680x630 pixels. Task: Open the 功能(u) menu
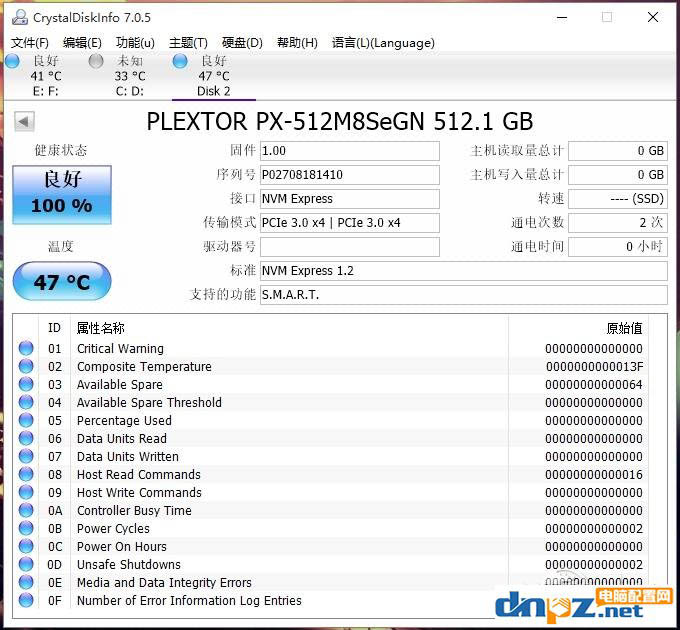click(135, 42)
